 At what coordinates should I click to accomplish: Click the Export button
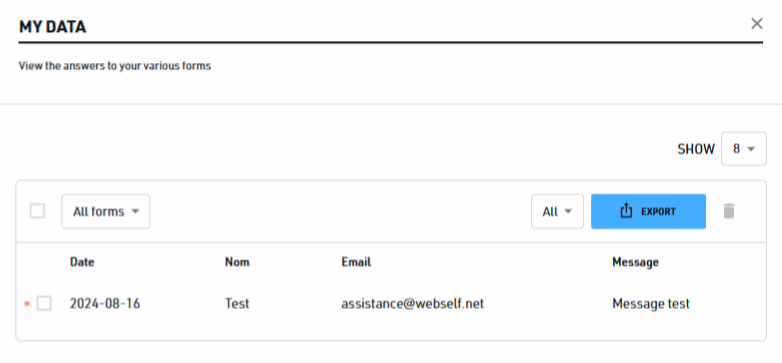[648, 211]
